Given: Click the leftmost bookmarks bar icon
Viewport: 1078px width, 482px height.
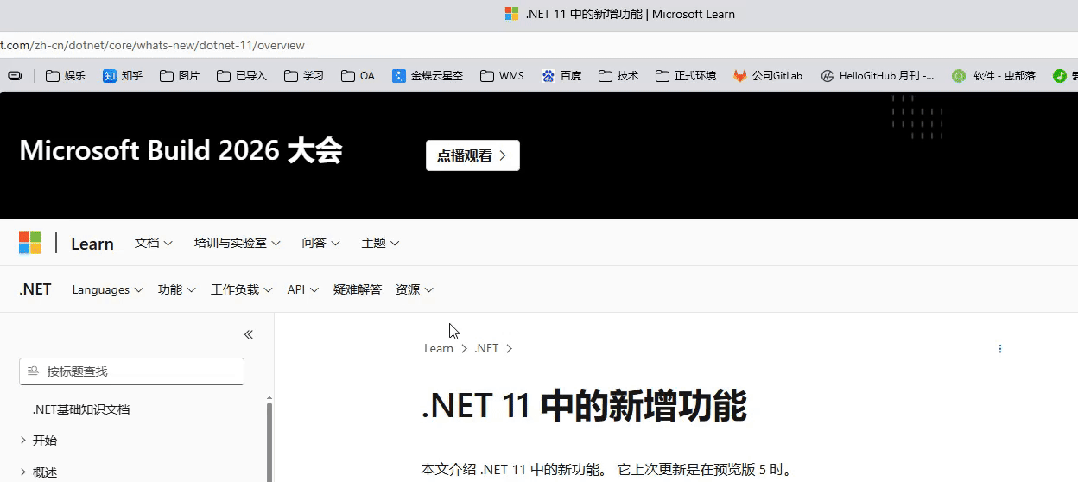Looking at the screenshot, I should click(x=15, y=76).
